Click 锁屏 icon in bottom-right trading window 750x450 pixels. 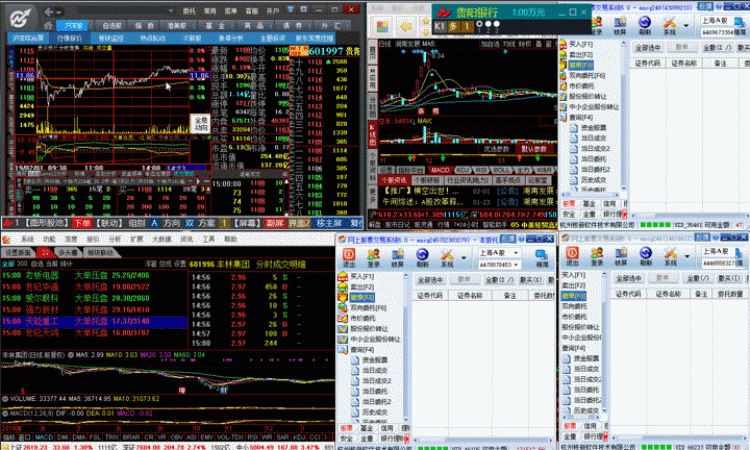(x=621, y=256)
